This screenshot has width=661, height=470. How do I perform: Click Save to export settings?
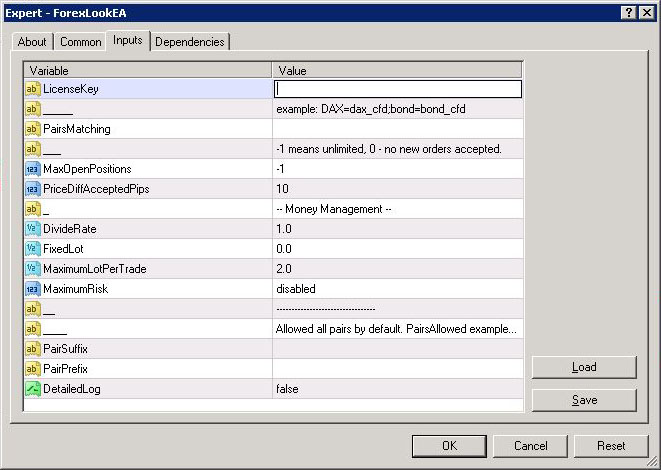[x=584, y=400]
